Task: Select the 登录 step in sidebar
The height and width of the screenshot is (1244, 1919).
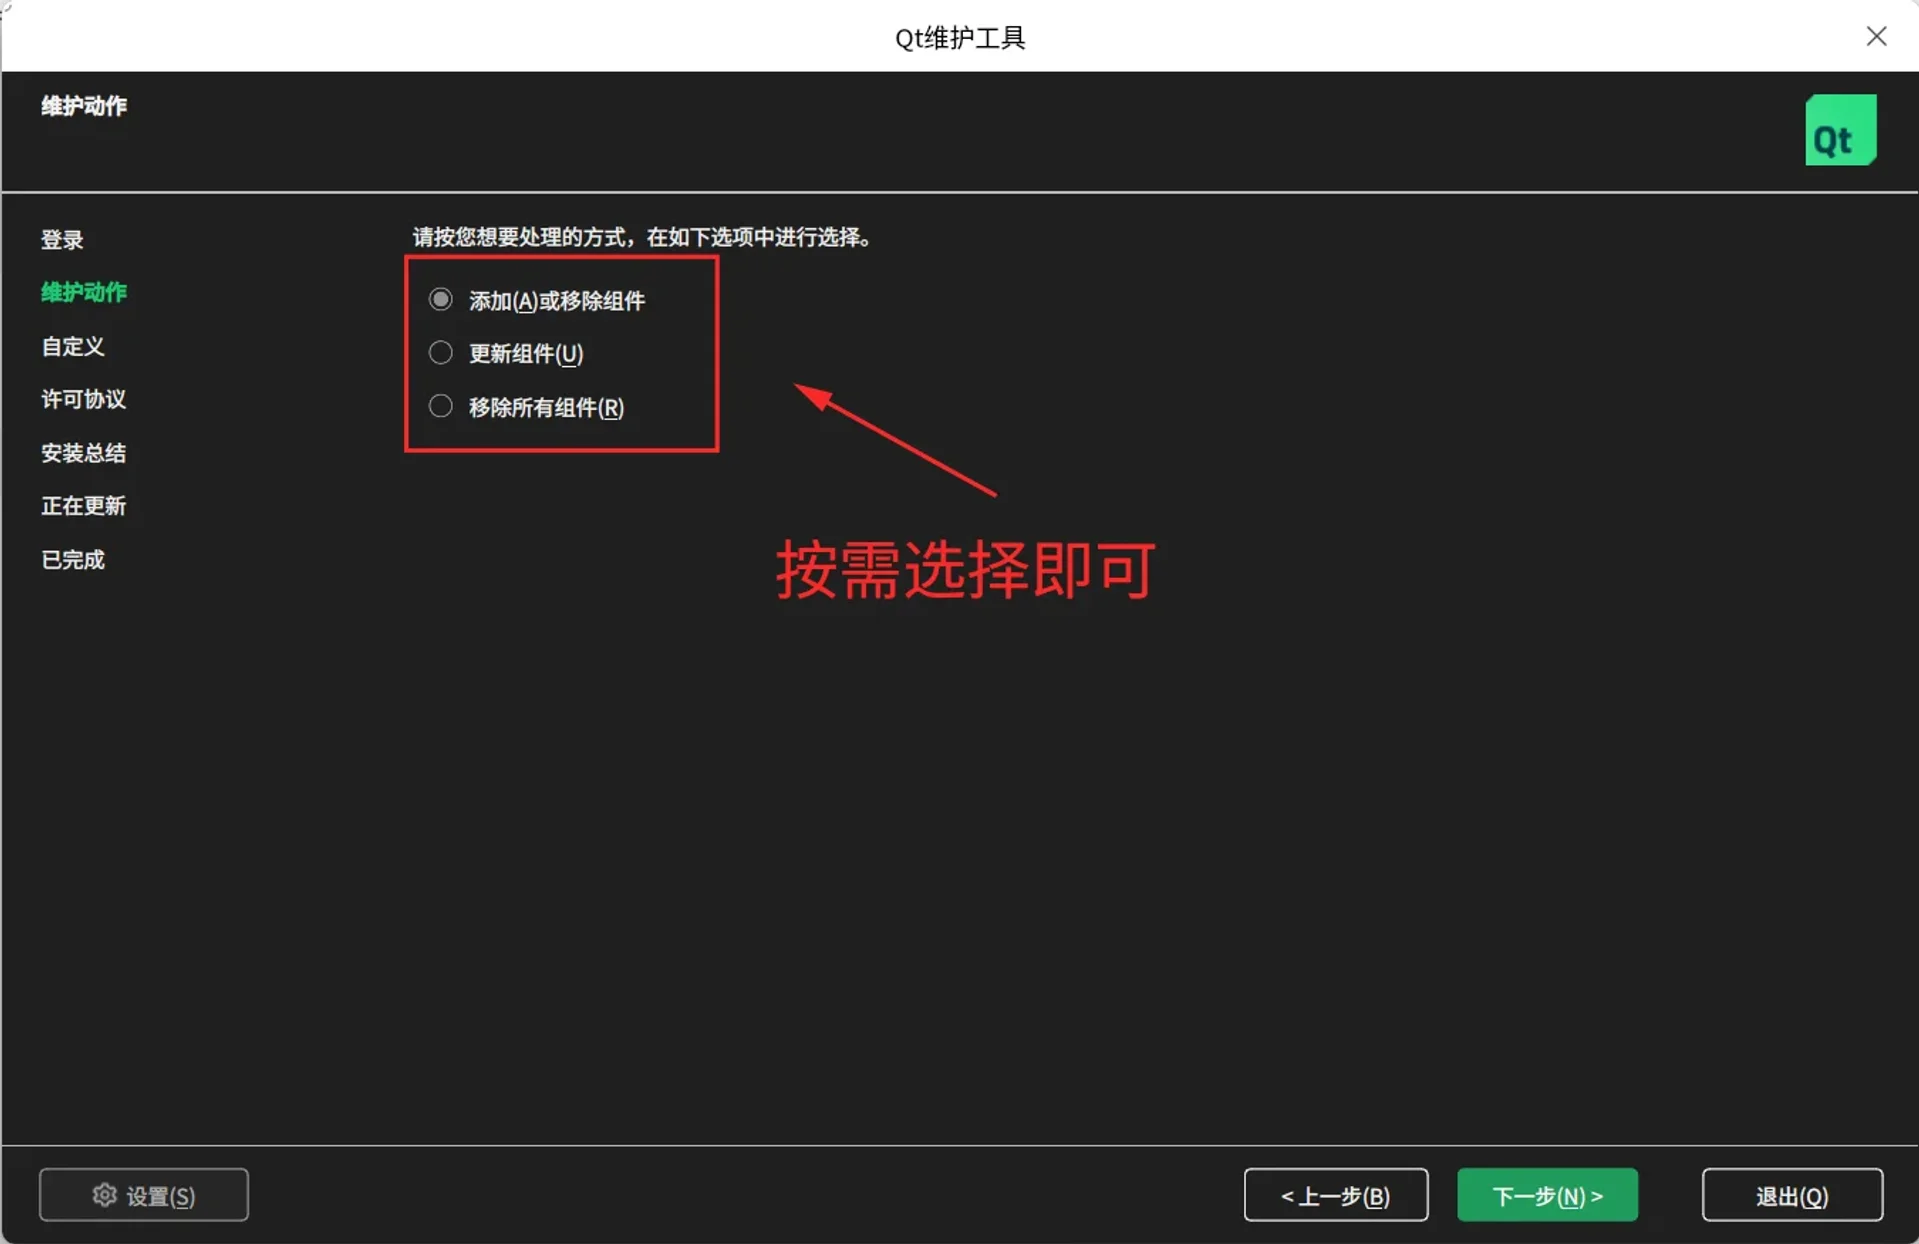Action: (62, 239)
